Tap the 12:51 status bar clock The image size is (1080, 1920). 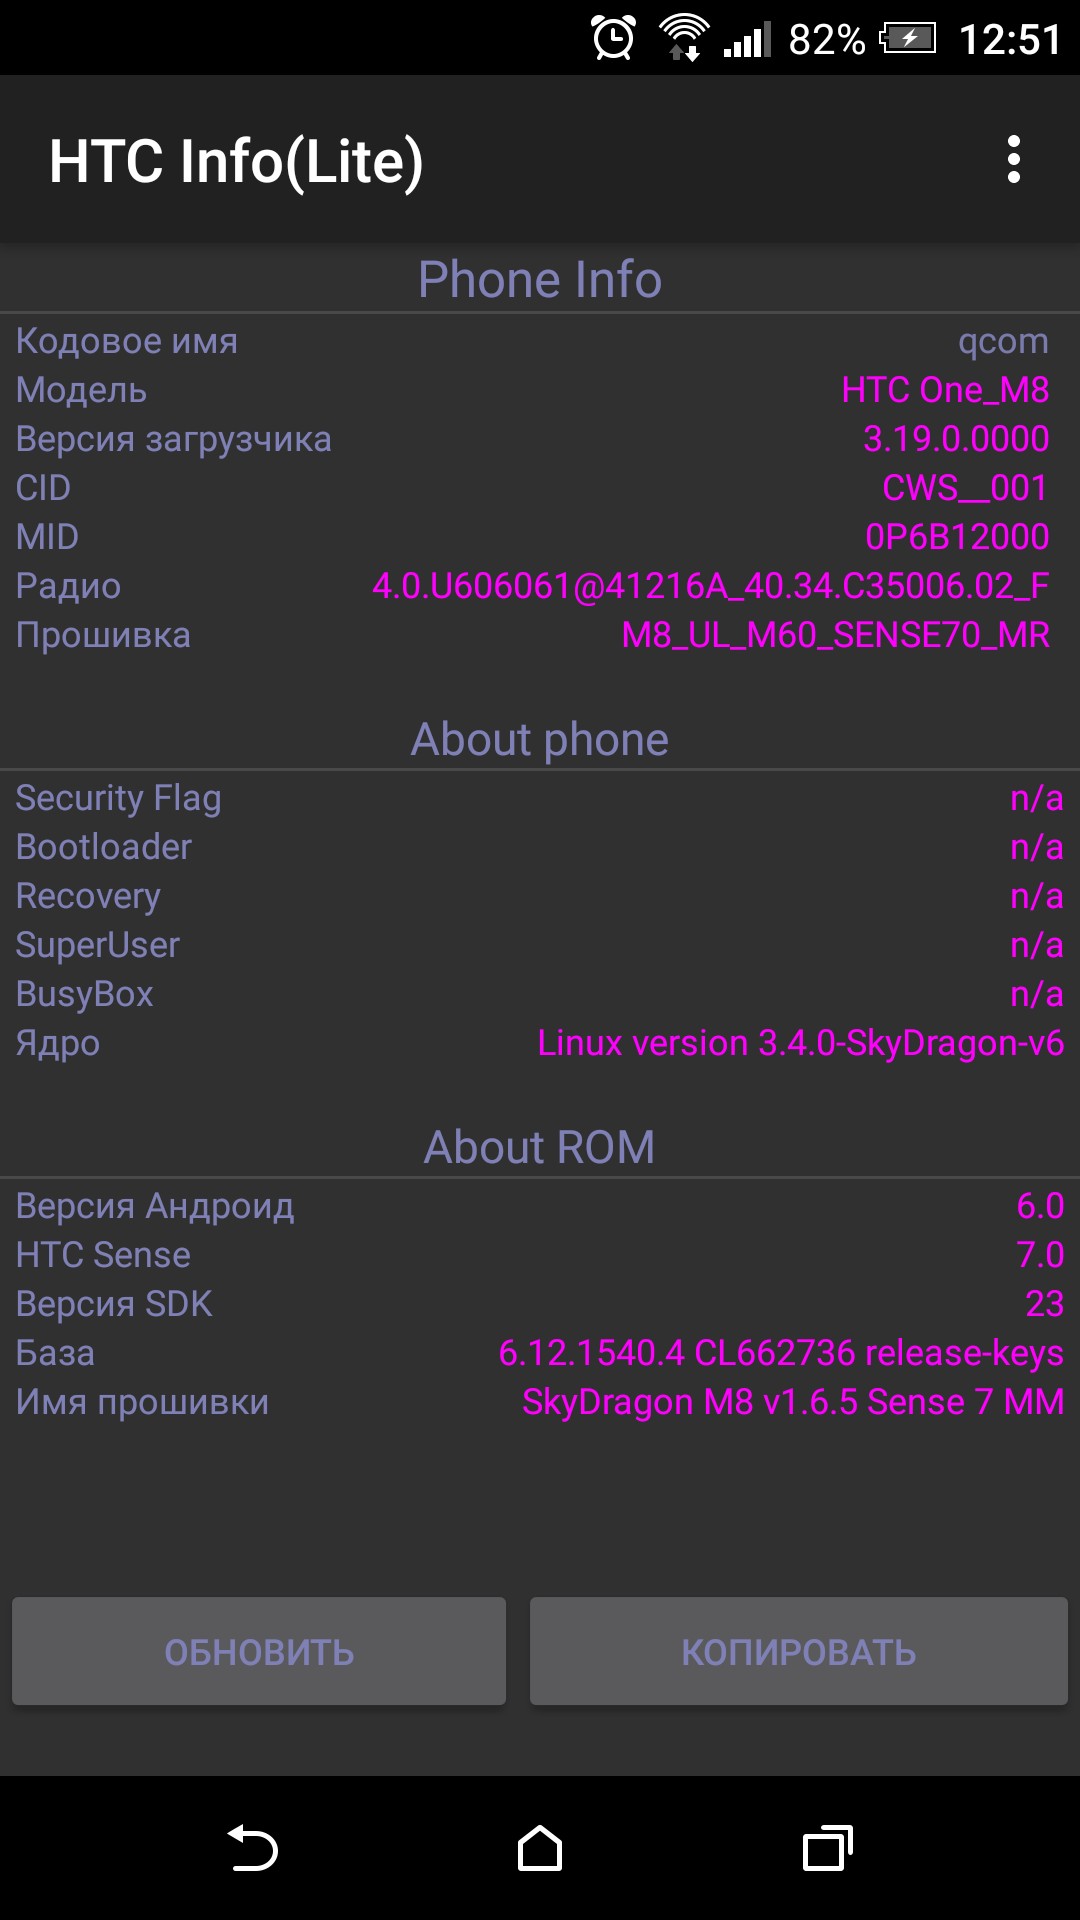[1010, 40]
